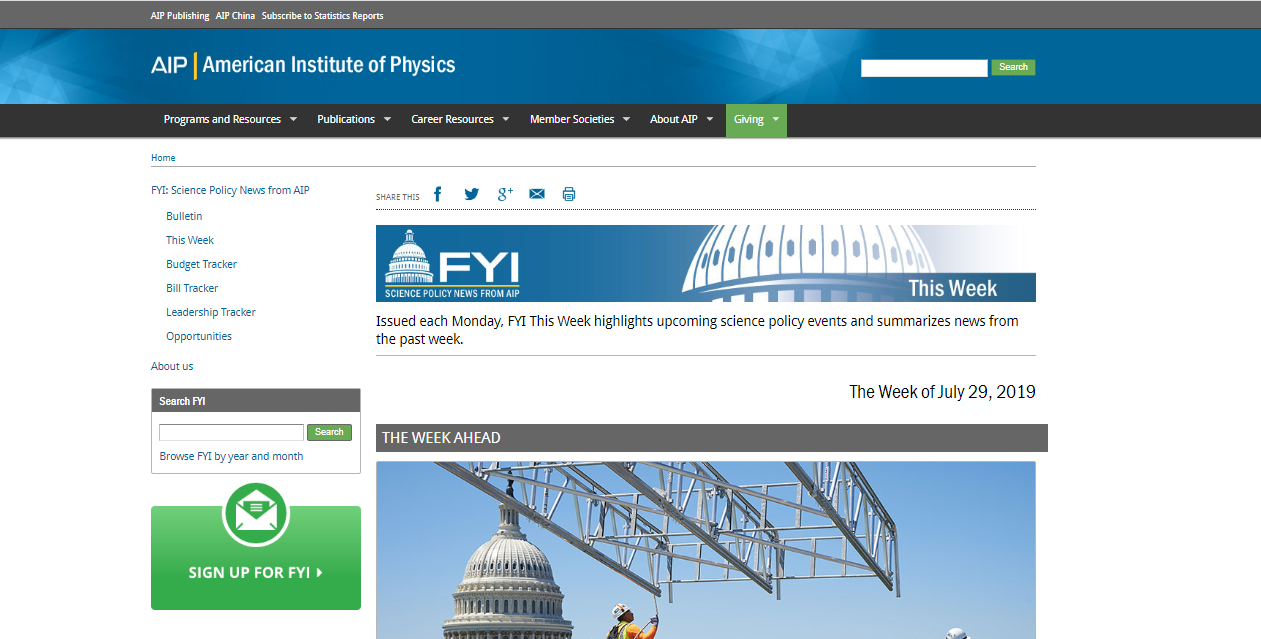The width and height of the screenshot is (1261, 639).
Task: Open Browse FYI by year and month
Action: tap(231, 456)
